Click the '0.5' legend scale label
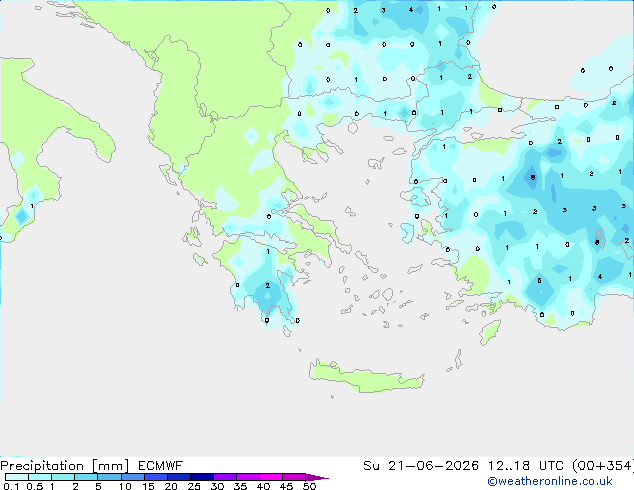This screenshot has width=634, height=490. (35, 486)
